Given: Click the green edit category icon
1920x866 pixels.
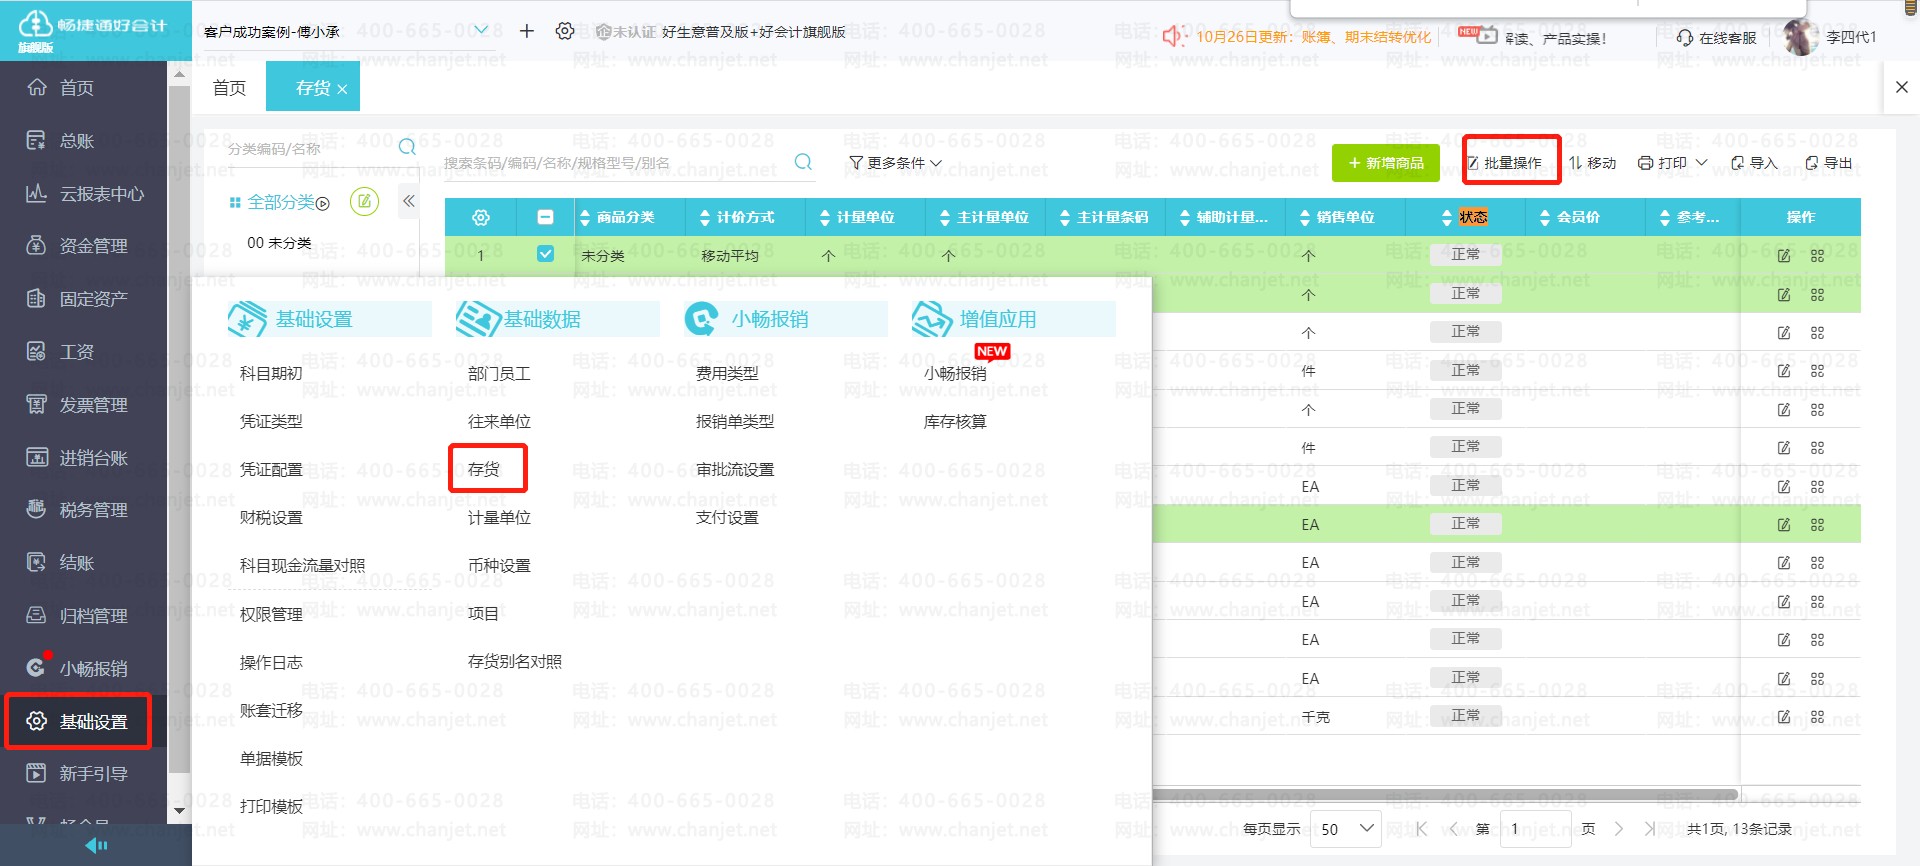Looking at the screenshot, I should point(365,202).
